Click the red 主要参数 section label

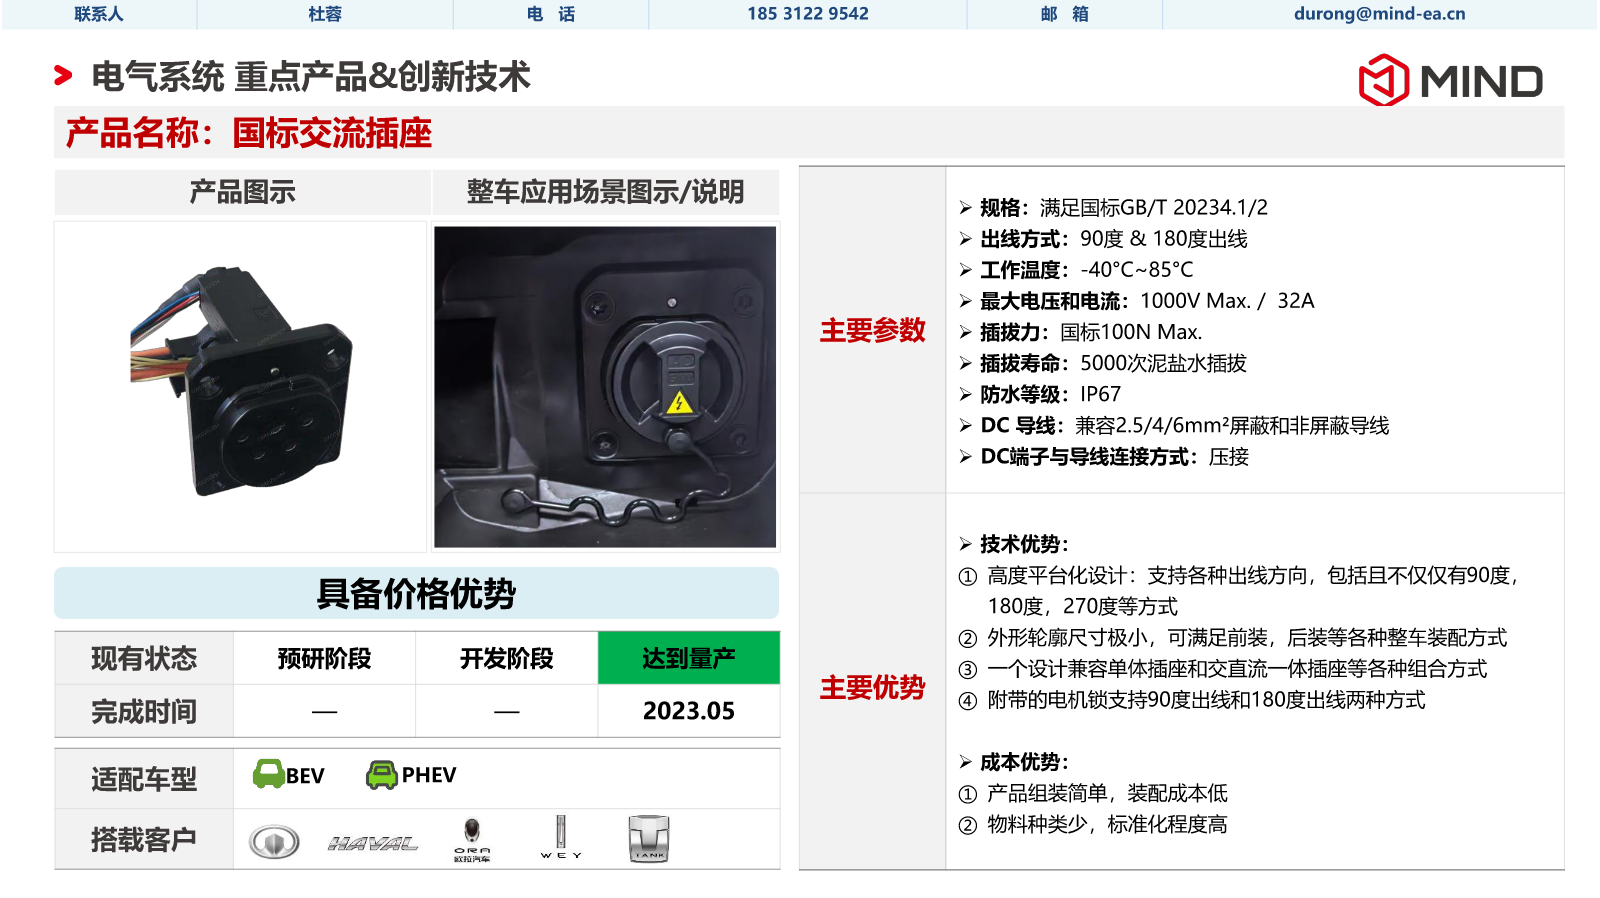click(872, 330)
